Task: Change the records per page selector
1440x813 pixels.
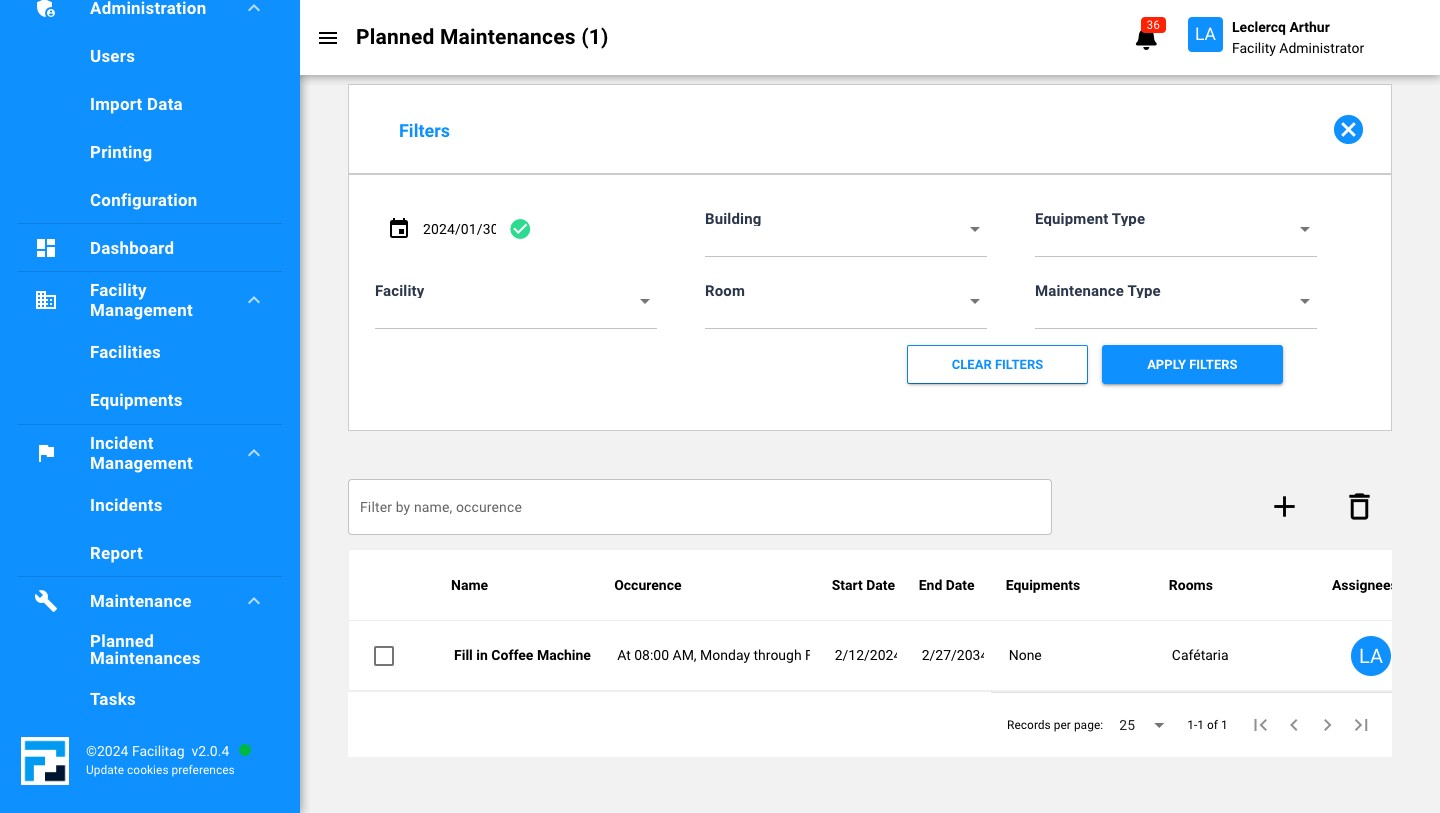Action: [1142, 725]
